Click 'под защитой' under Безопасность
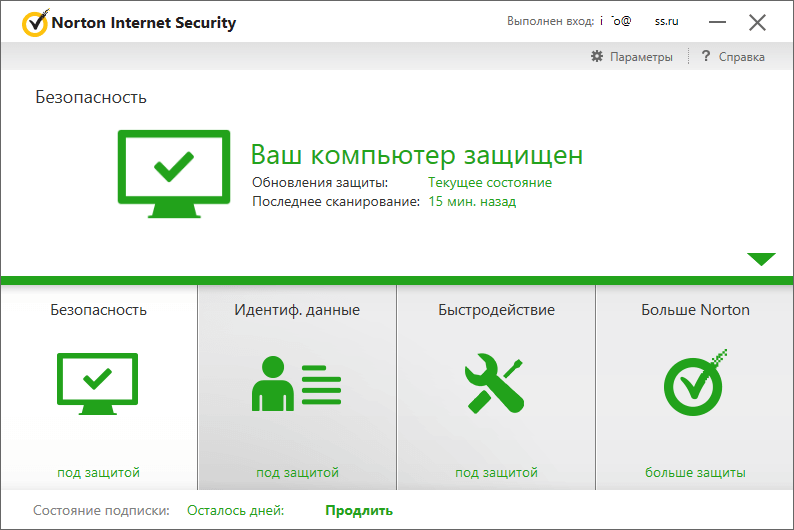Image resolution: width=794 pixels, height=530 pixels. coord(98,472)
